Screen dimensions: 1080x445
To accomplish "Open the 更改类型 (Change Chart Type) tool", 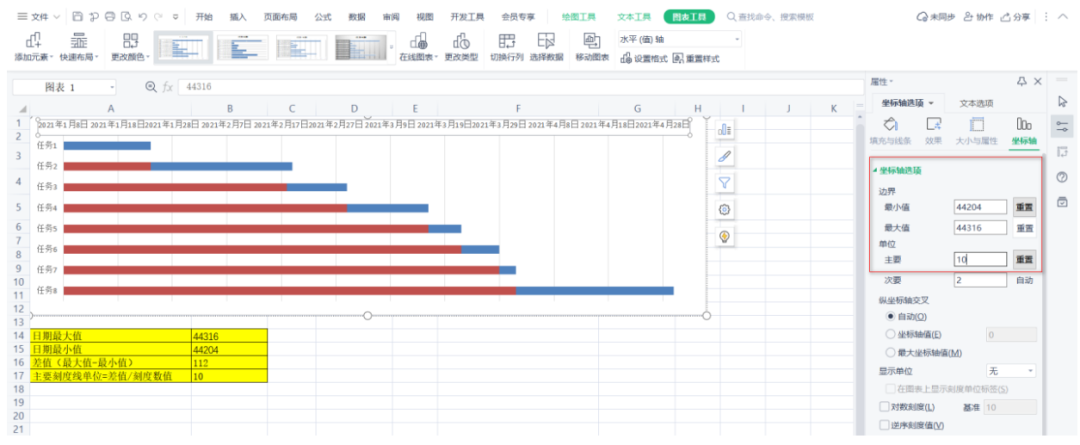I will click(x=461, y=40).
